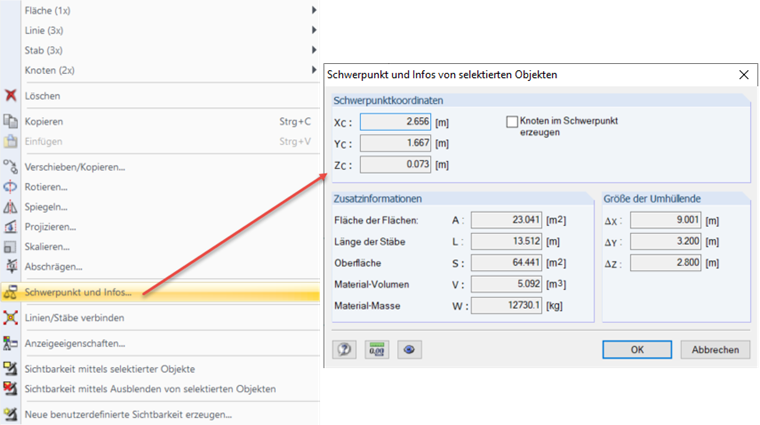Expand Stab (3x) submenu arrow

coord(314,50)
